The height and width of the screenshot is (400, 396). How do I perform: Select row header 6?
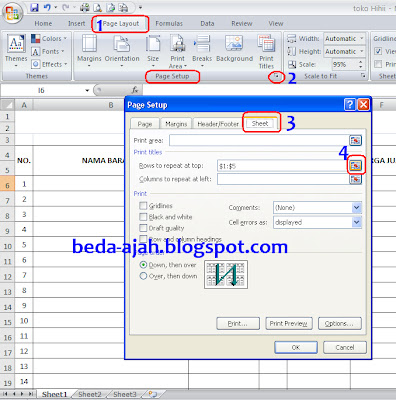[7, 185]
